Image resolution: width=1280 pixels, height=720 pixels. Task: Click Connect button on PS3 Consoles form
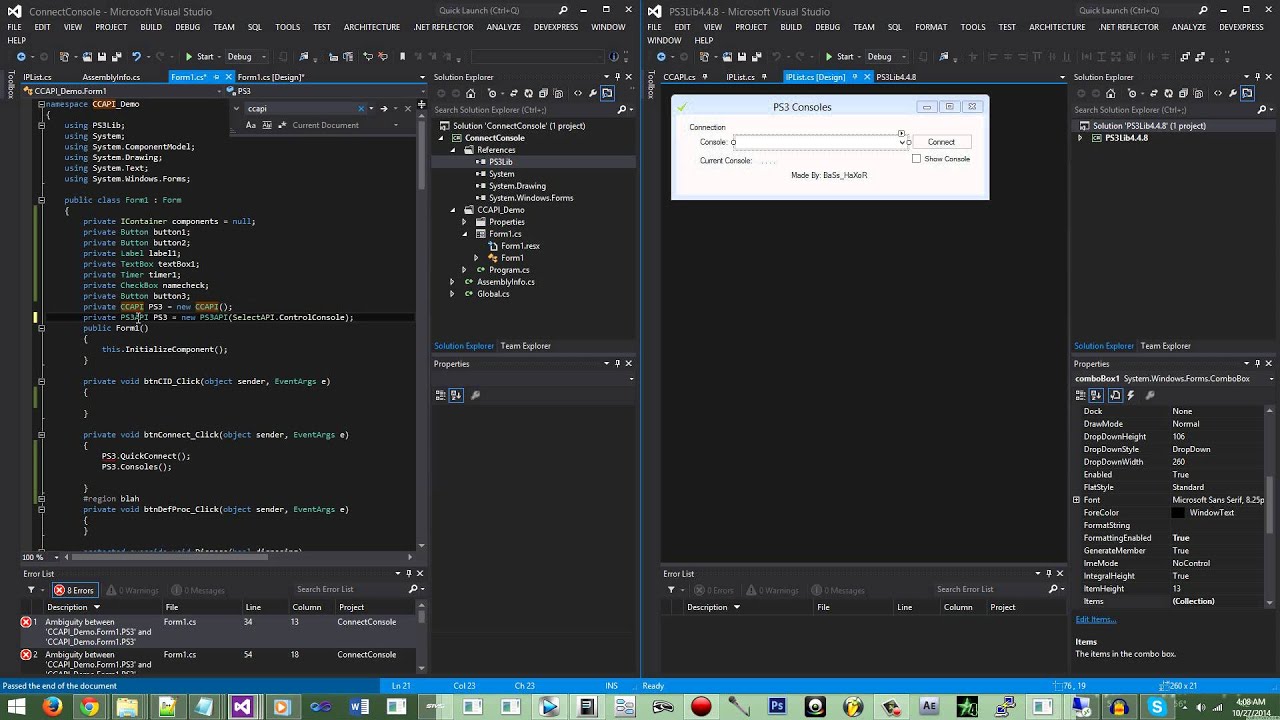pos(941,142)
